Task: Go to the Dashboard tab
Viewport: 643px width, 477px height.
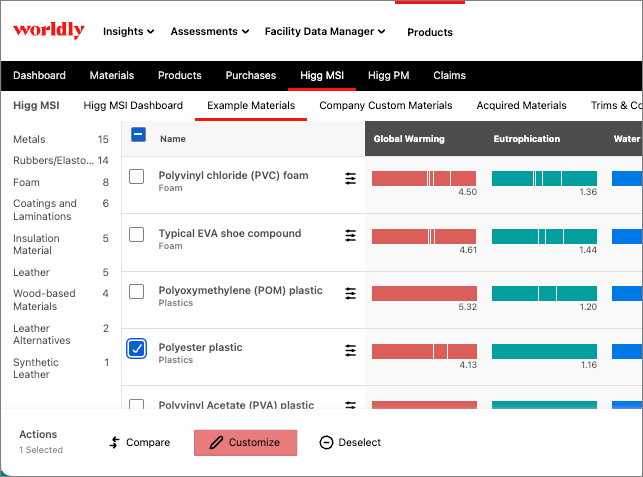Action: click(39, 75)
